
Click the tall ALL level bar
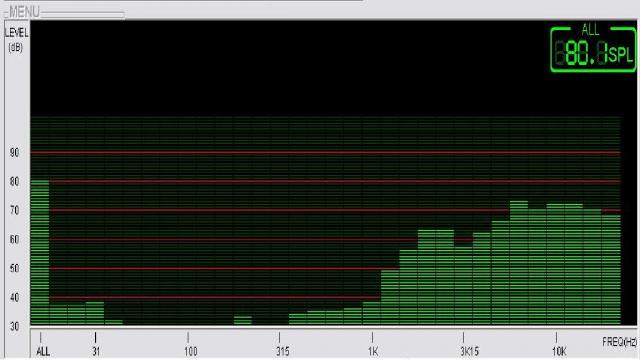click(40, 252)
